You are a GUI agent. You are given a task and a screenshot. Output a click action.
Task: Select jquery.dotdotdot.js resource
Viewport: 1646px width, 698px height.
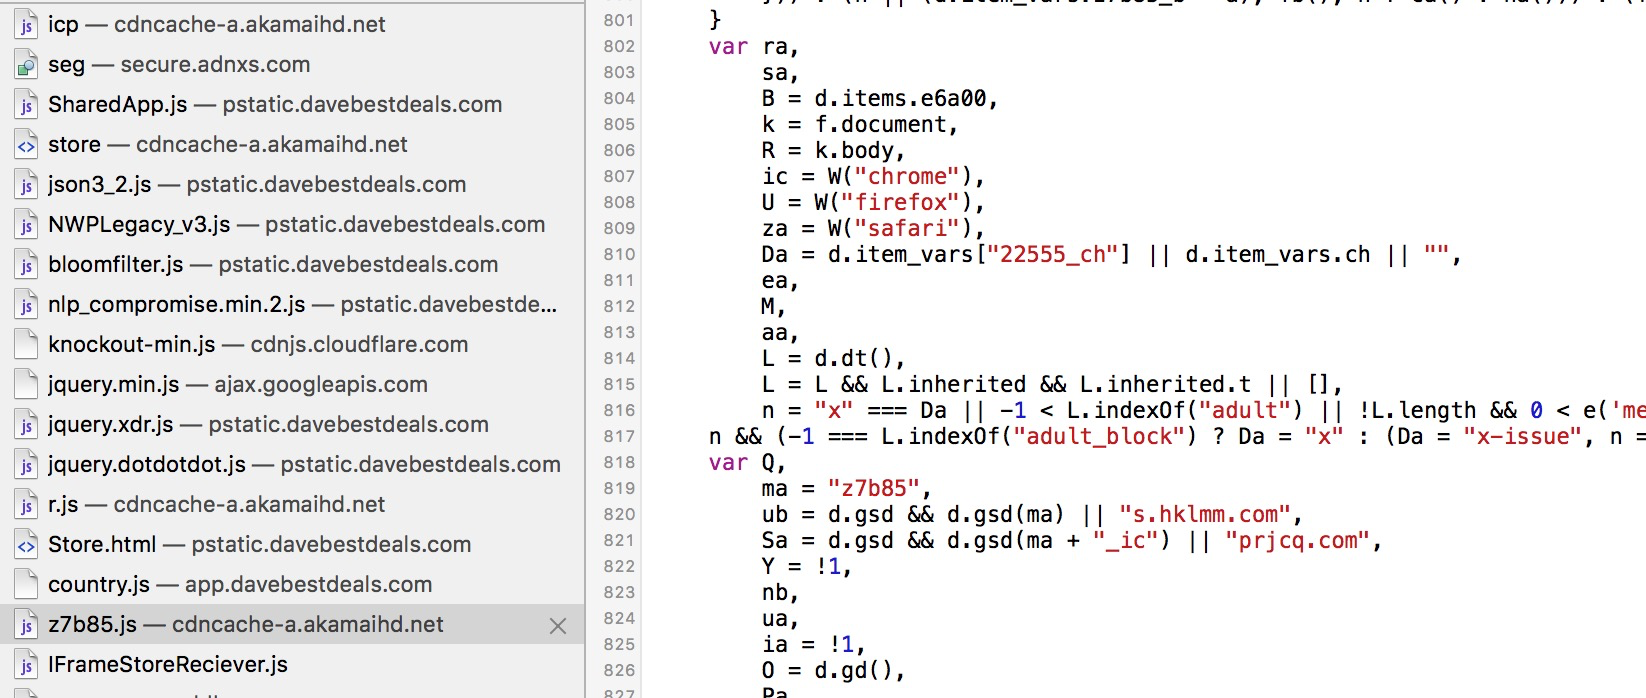pos(304,465)
